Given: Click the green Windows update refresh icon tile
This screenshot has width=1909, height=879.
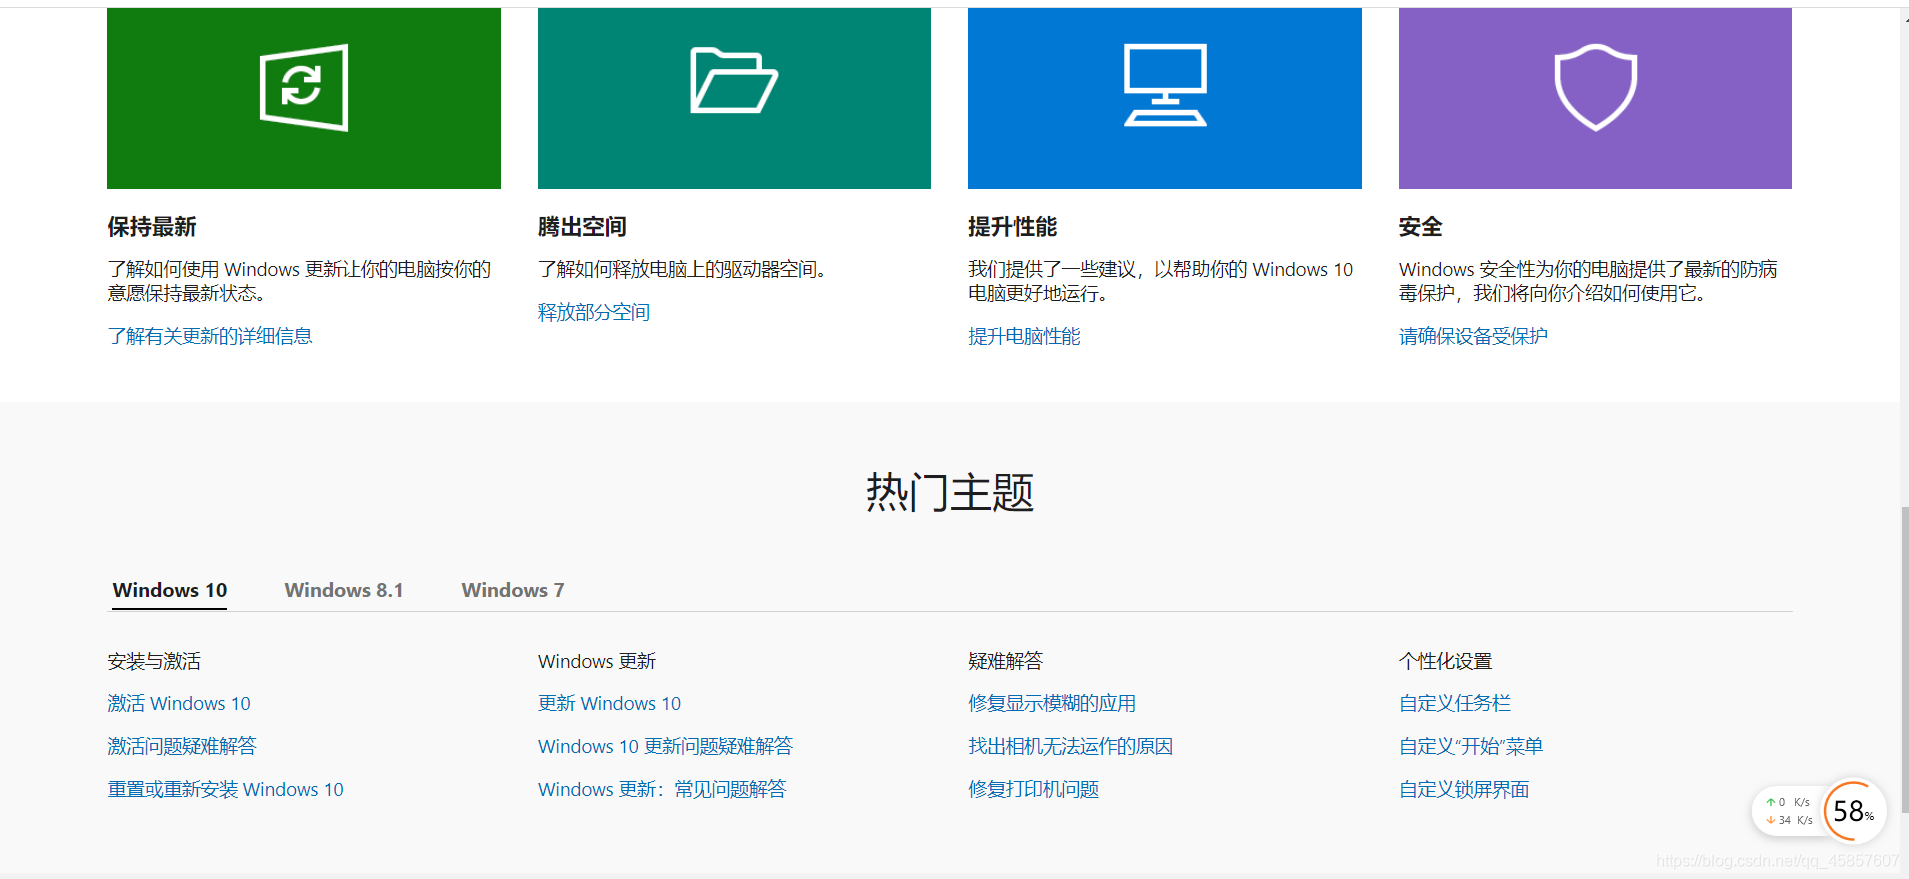Looking at the screenshot, I should pos(304,98).
